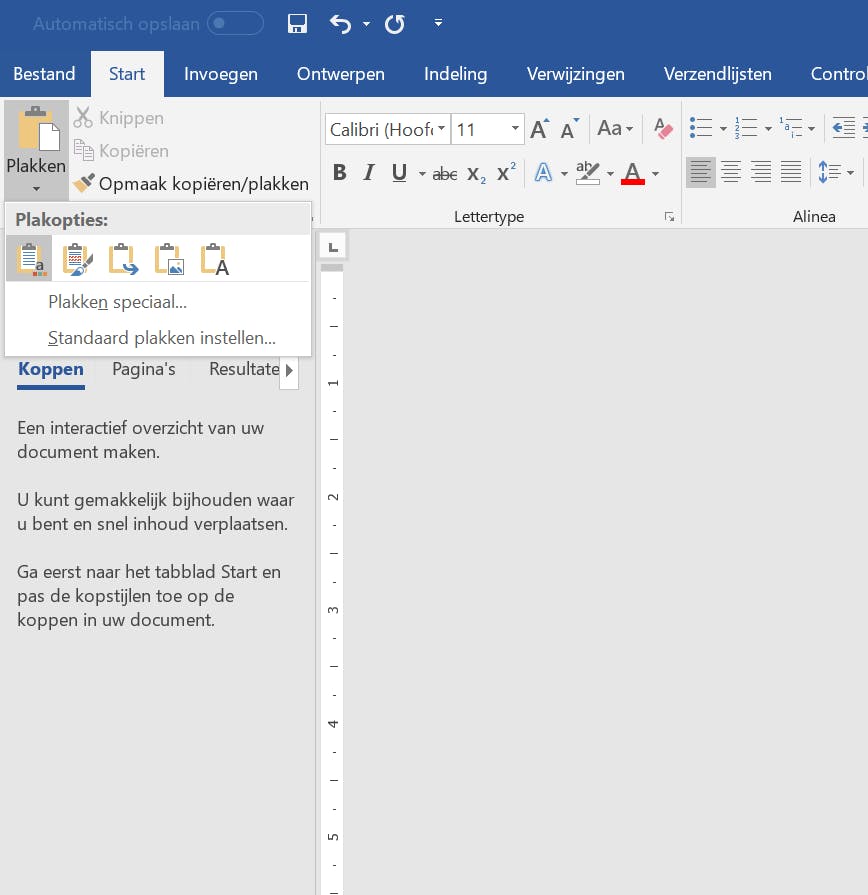Select the Keep Source Formatting paste option

[x=29, y=259]
